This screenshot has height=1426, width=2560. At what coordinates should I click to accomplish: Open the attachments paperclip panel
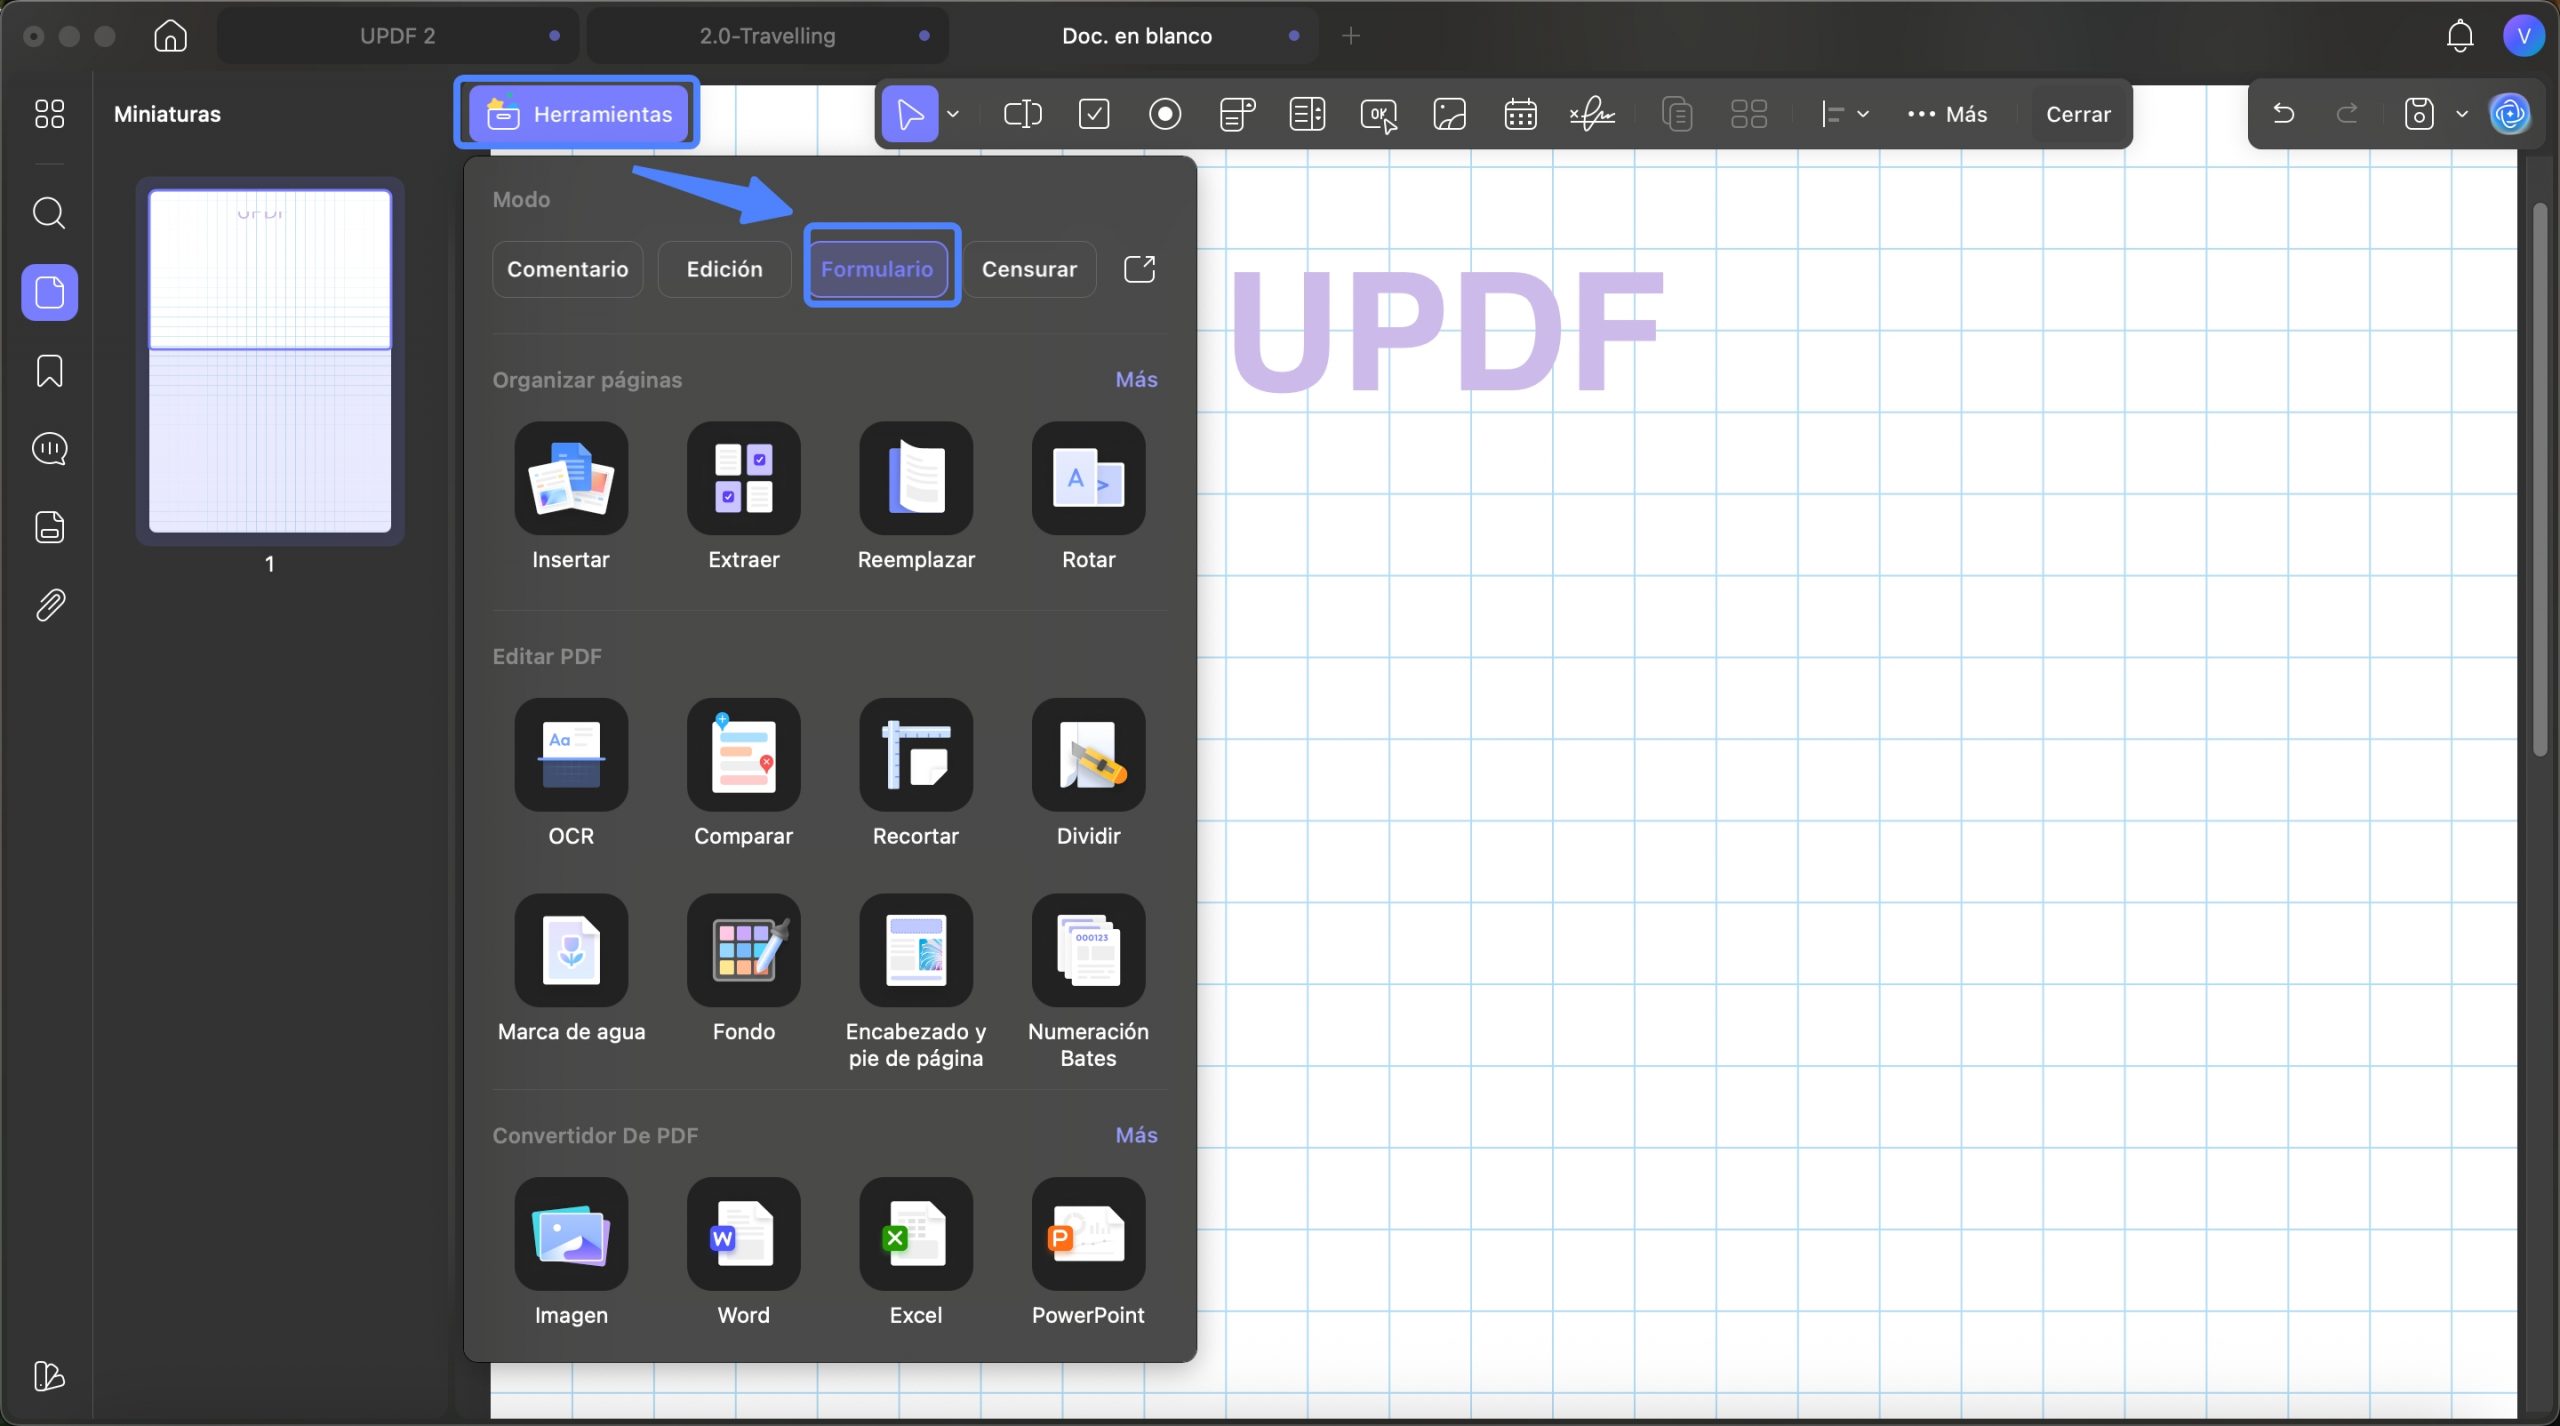49,605
